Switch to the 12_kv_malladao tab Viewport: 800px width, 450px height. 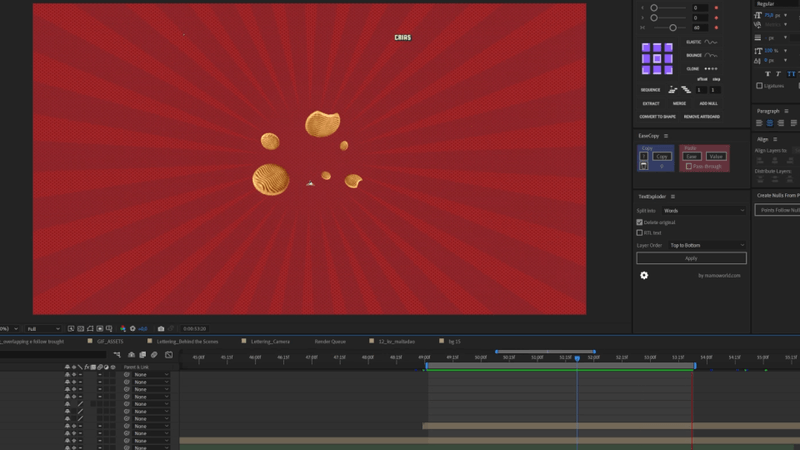pyautogui.click(x=396, y=341)
